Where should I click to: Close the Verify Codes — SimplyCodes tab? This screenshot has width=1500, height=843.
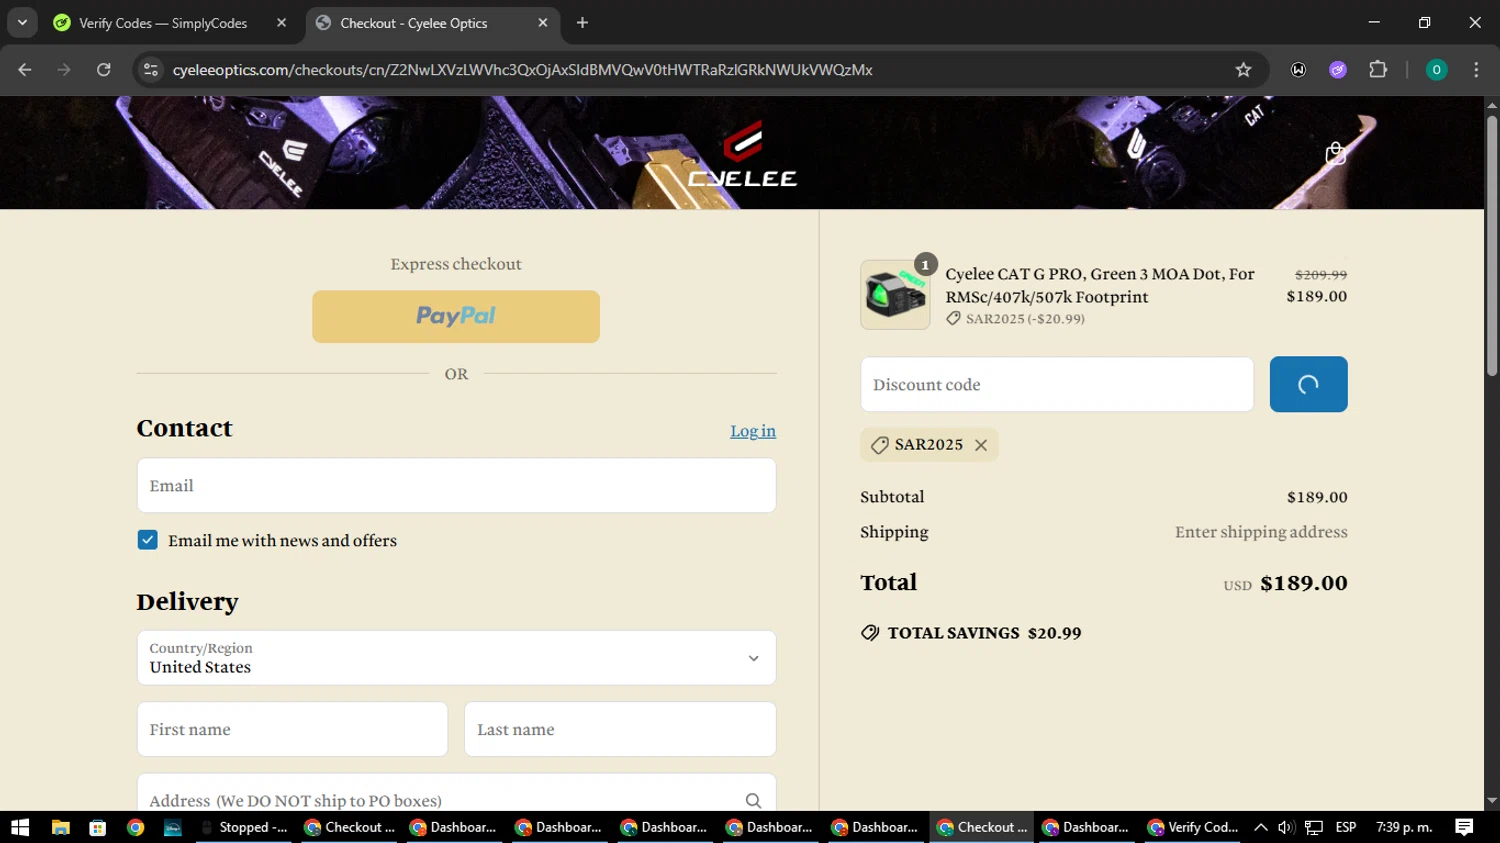point(281,22)
